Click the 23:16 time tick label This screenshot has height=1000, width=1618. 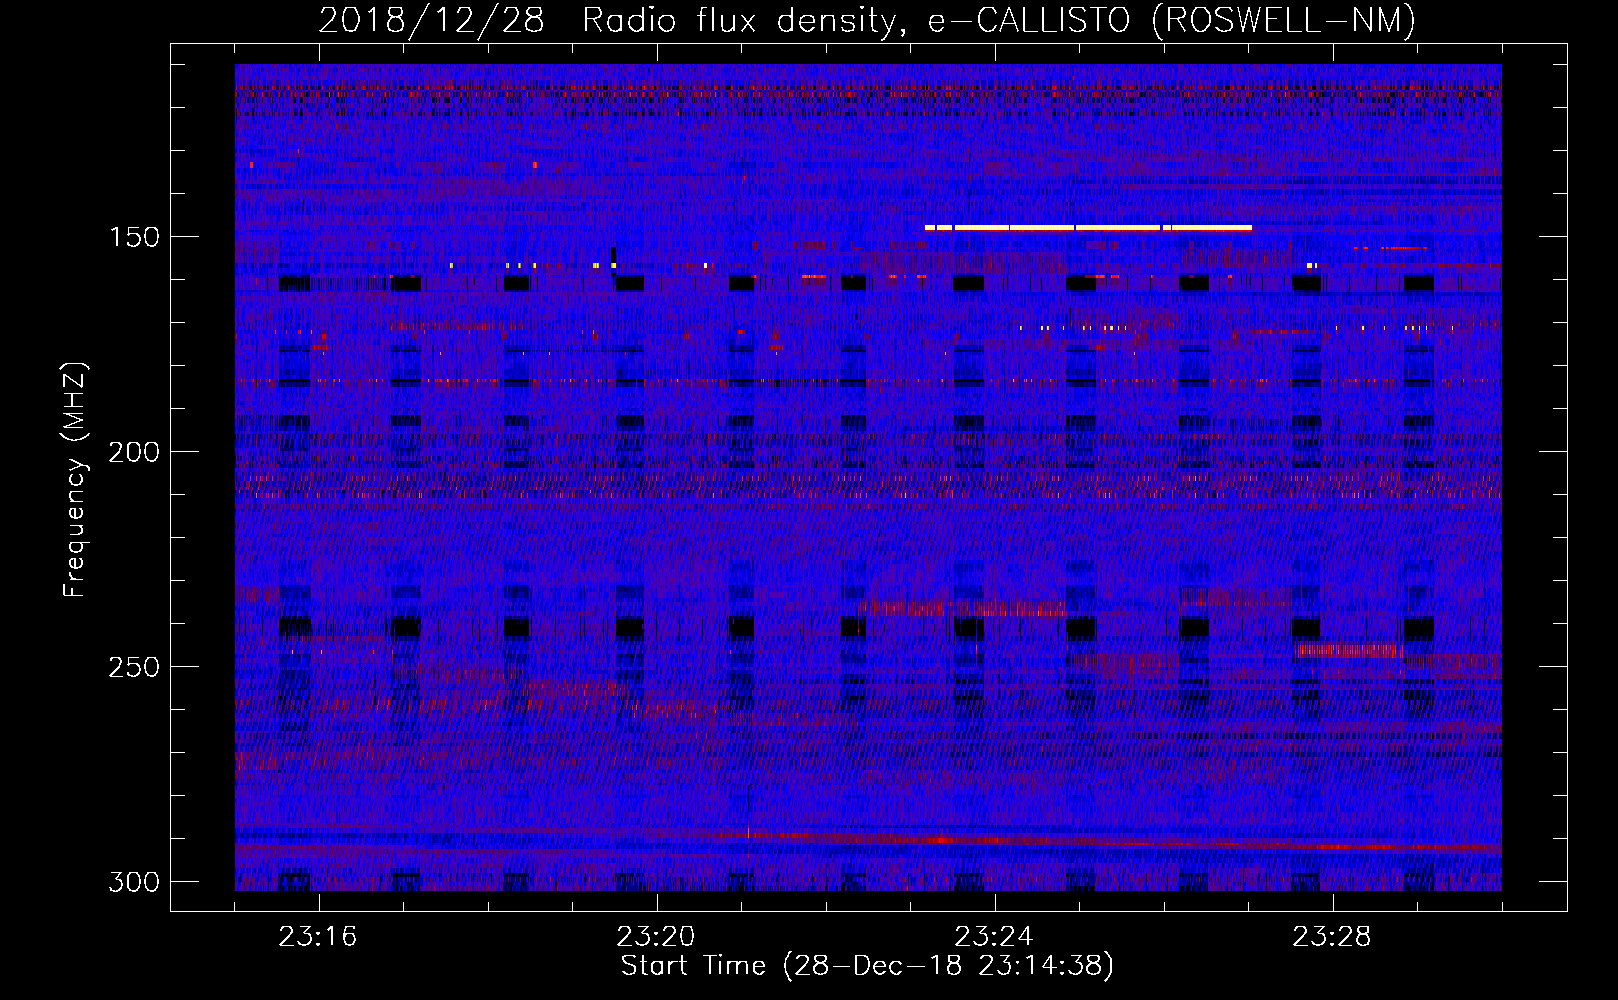point(318,937)
